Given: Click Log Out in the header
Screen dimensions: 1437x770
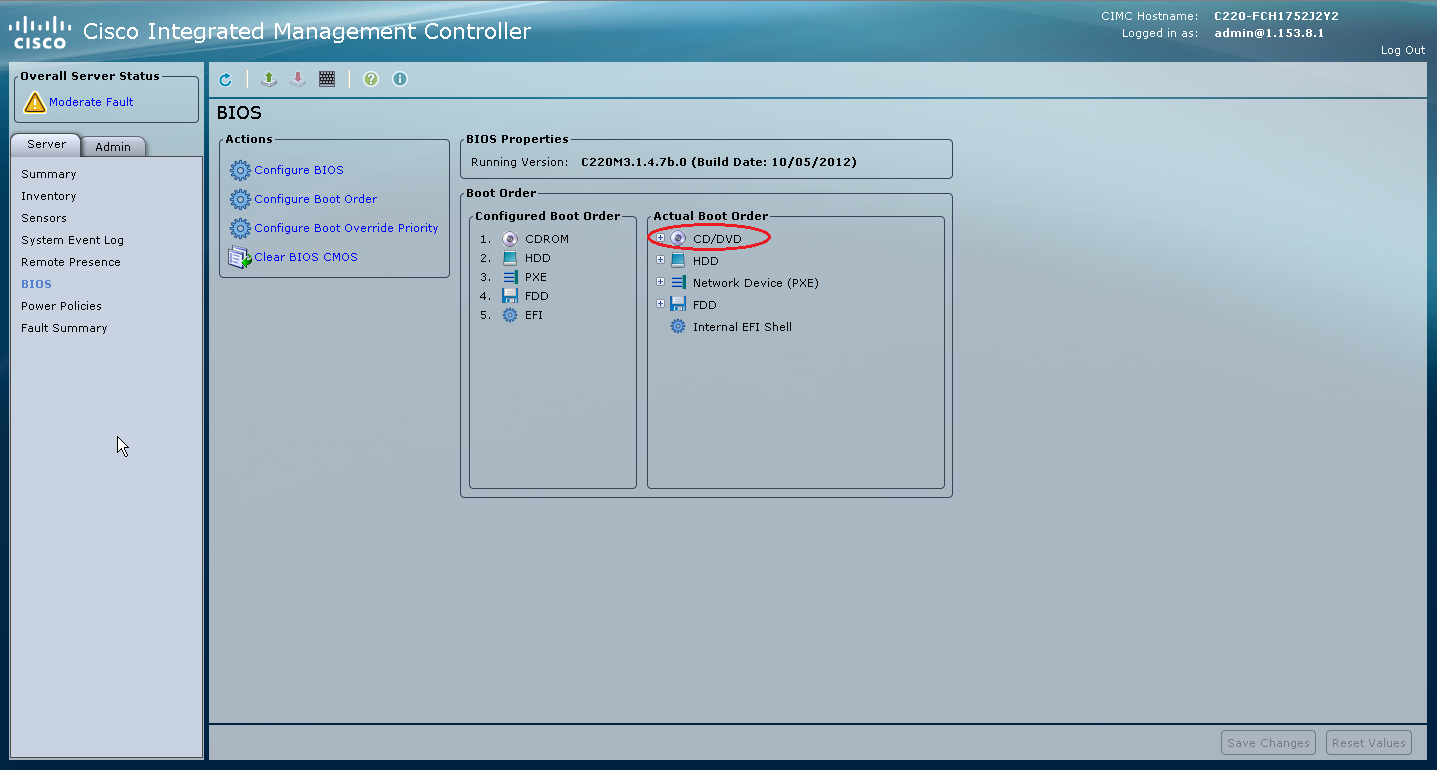Looking at the screenshot, I should click(1403, 50).
